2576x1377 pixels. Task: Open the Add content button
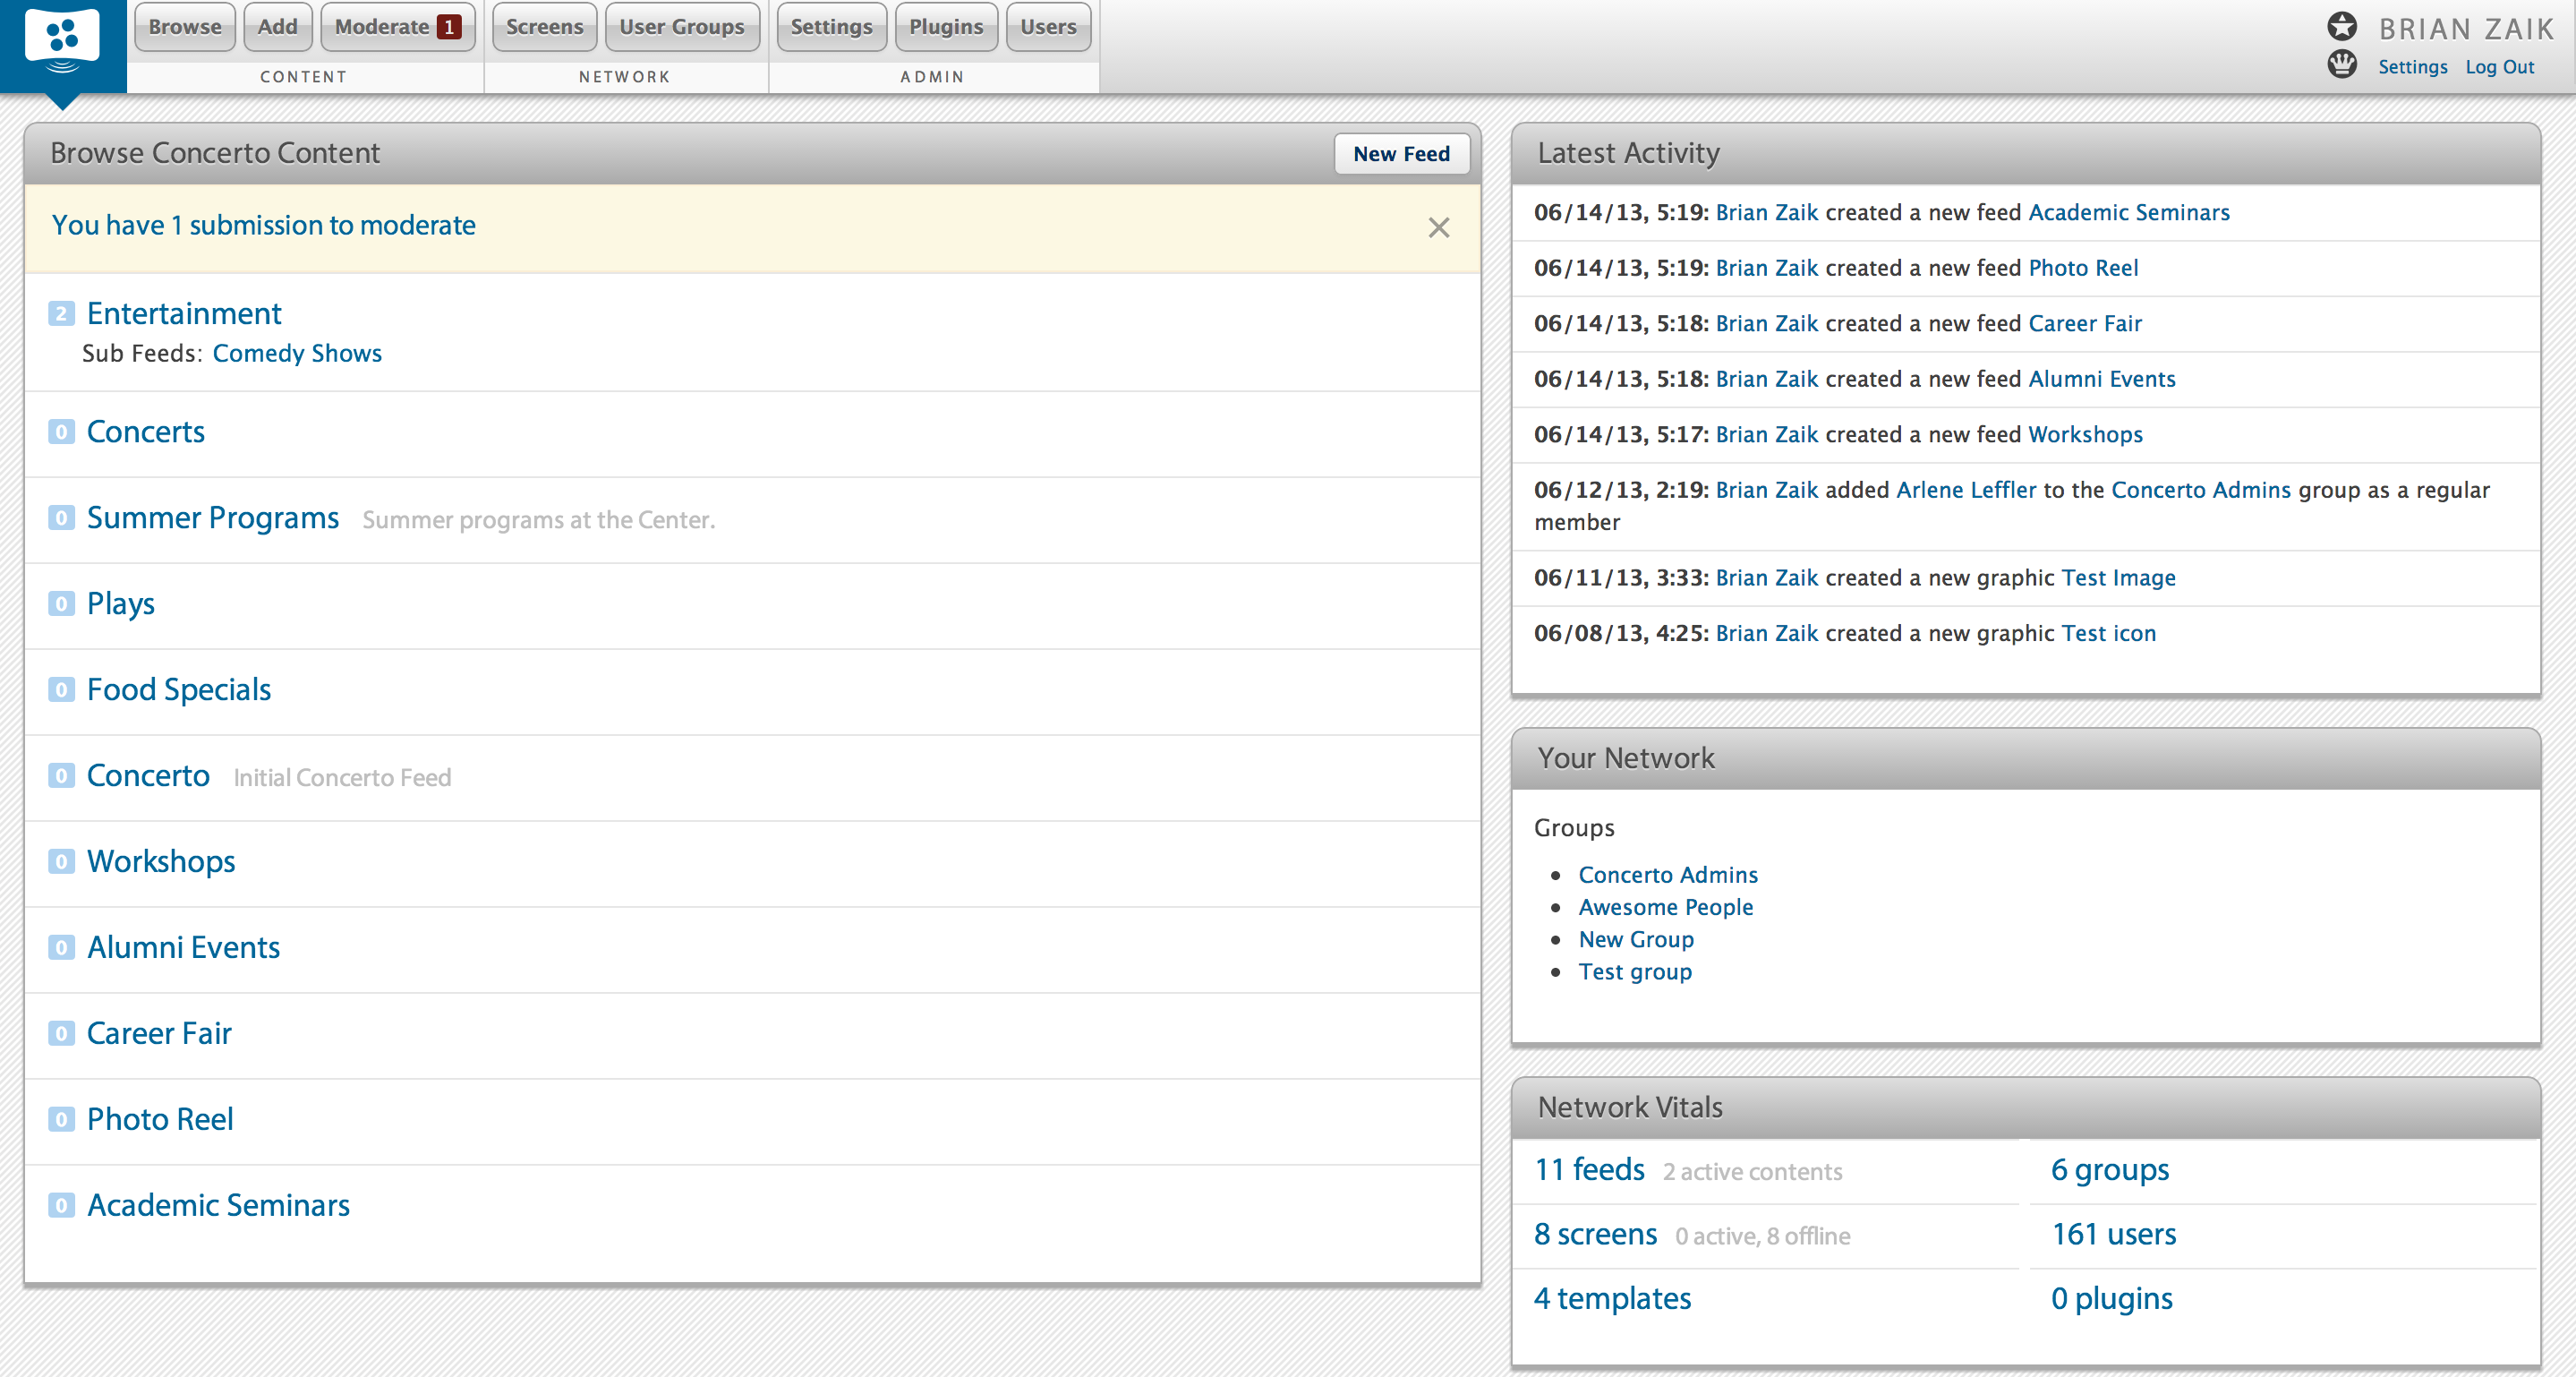(x=277, y=27)
